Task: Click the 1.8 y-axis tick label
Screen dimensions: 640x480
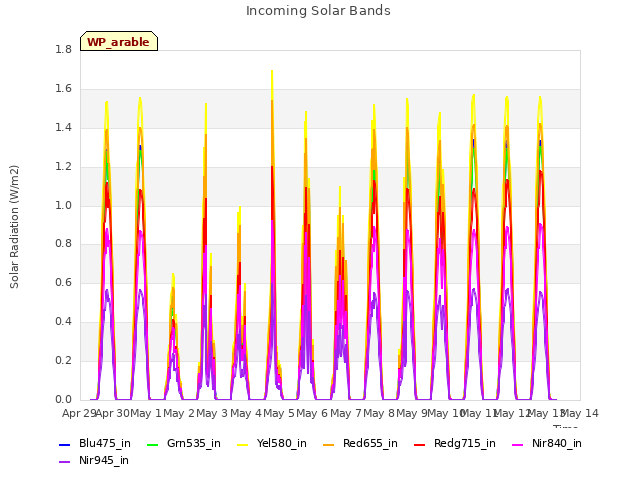Action: coord(63,49)
